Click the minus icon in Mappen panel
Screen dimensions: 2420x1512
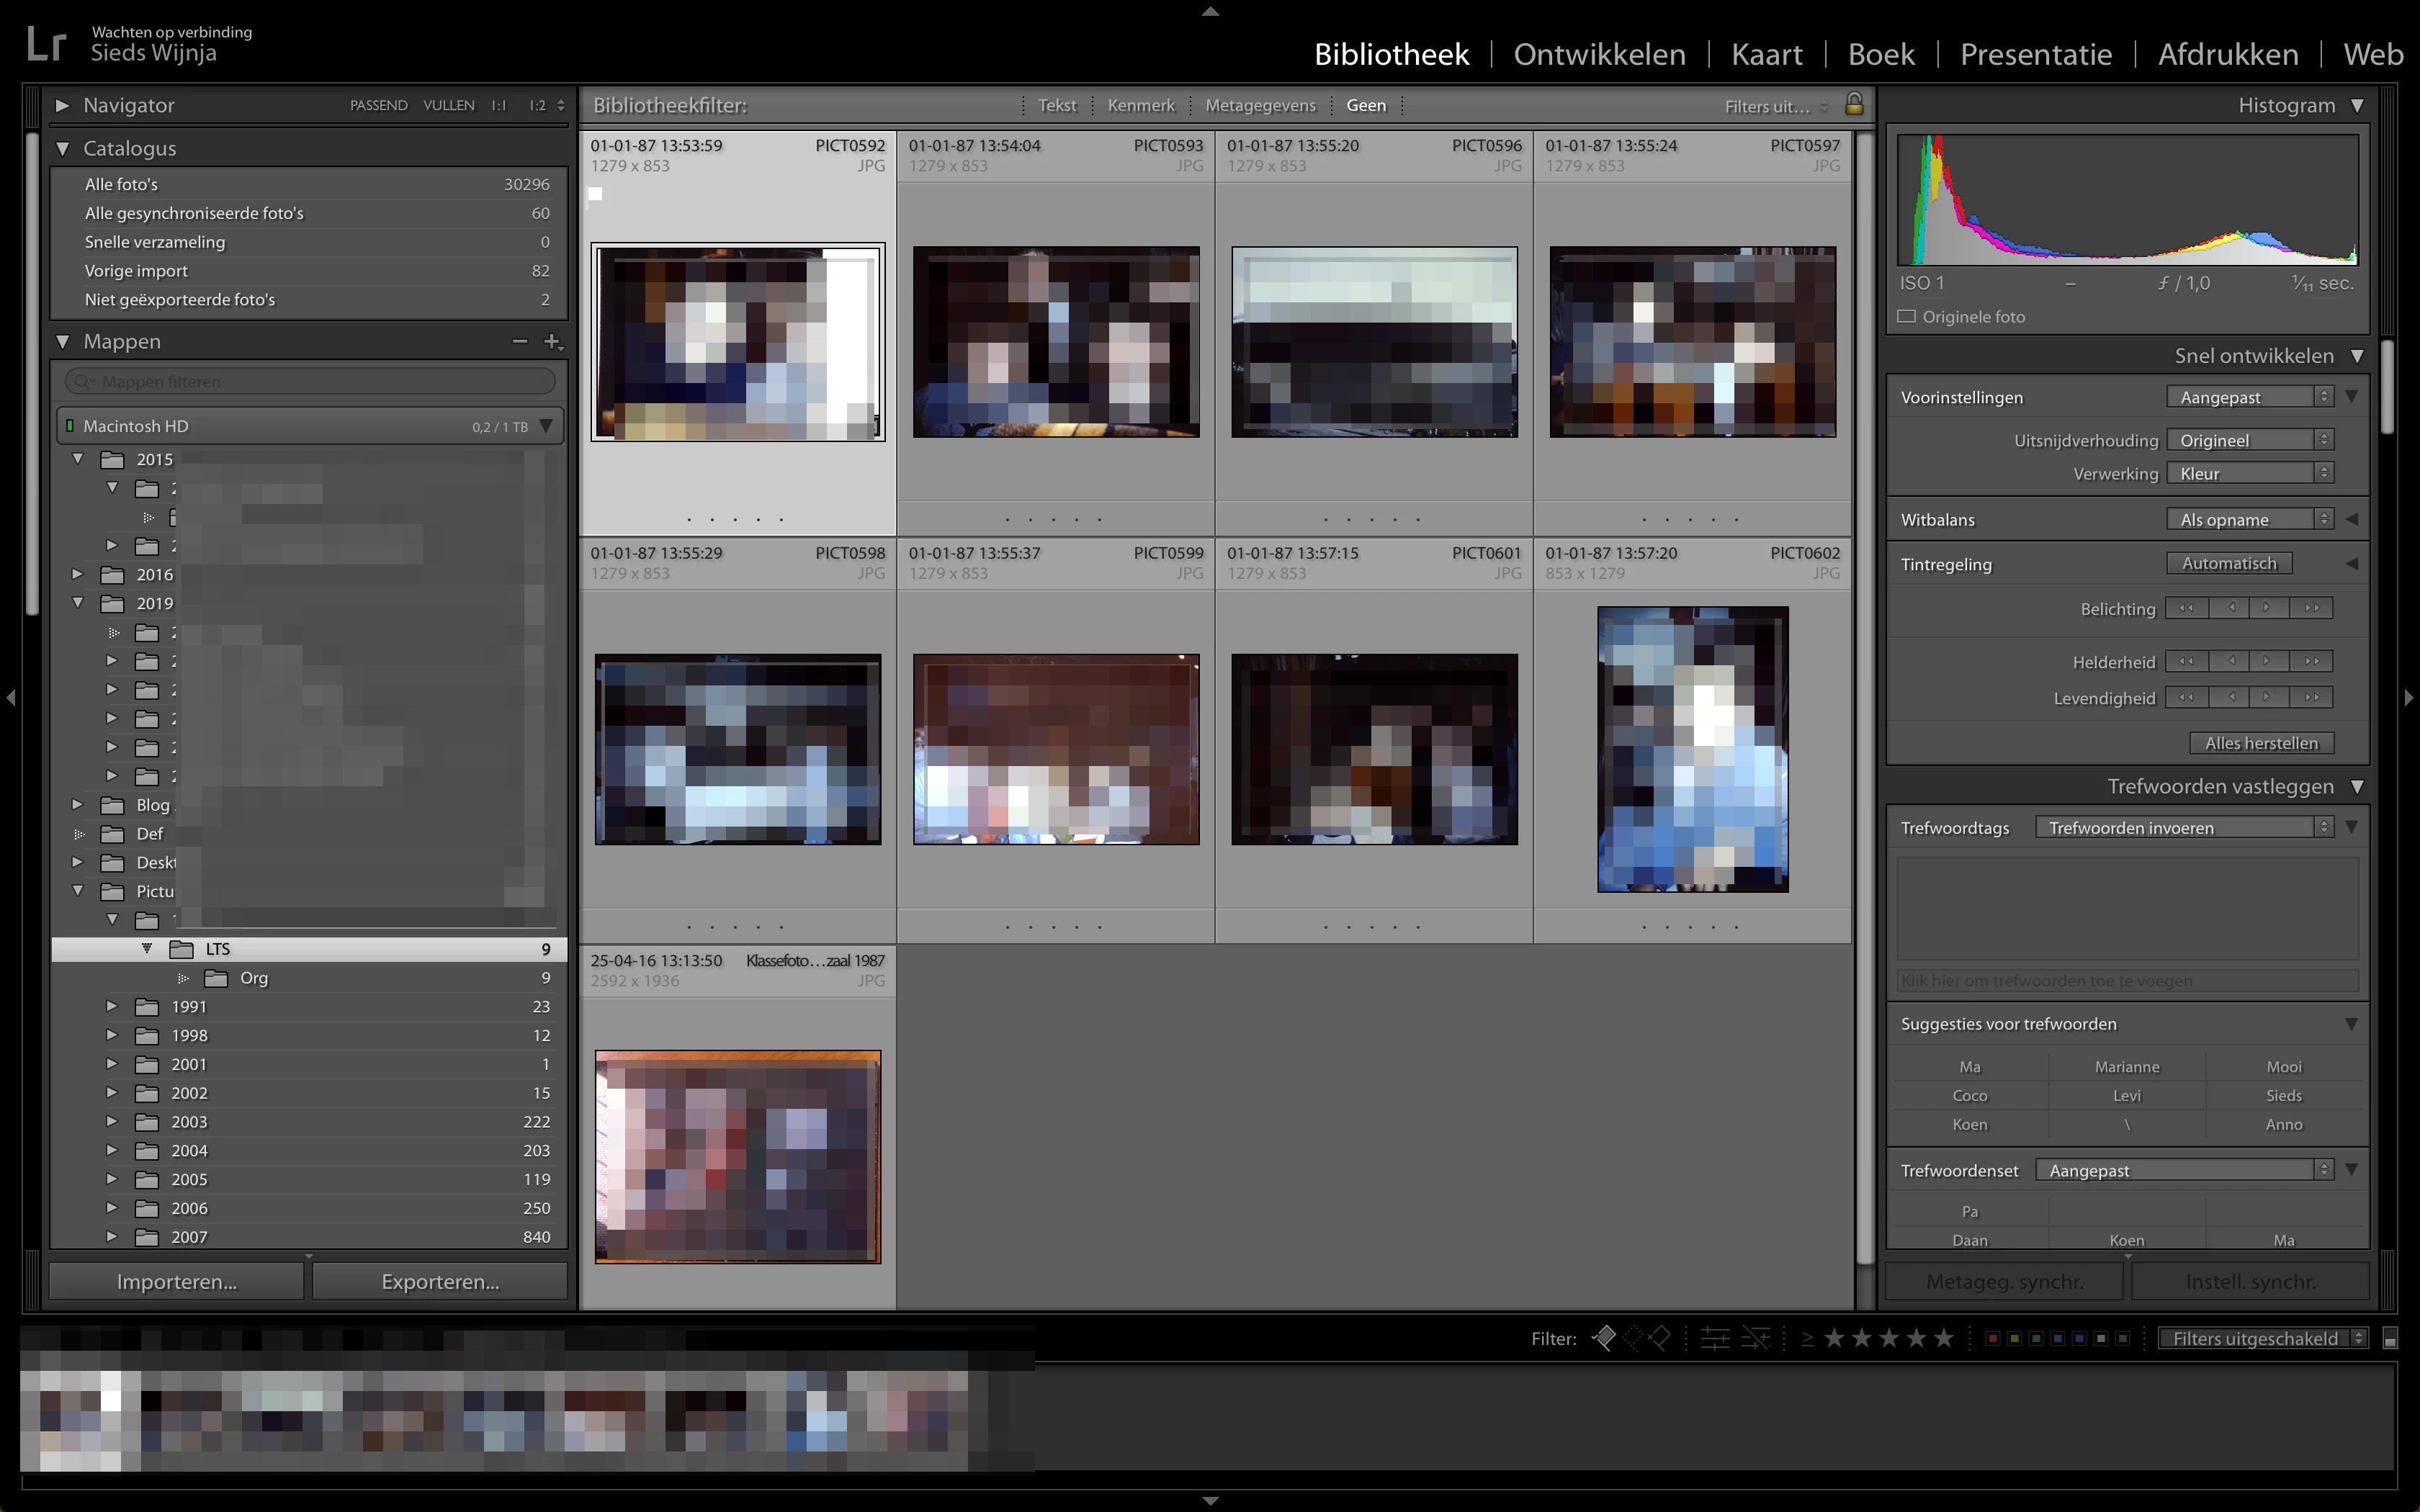[519, 342]
